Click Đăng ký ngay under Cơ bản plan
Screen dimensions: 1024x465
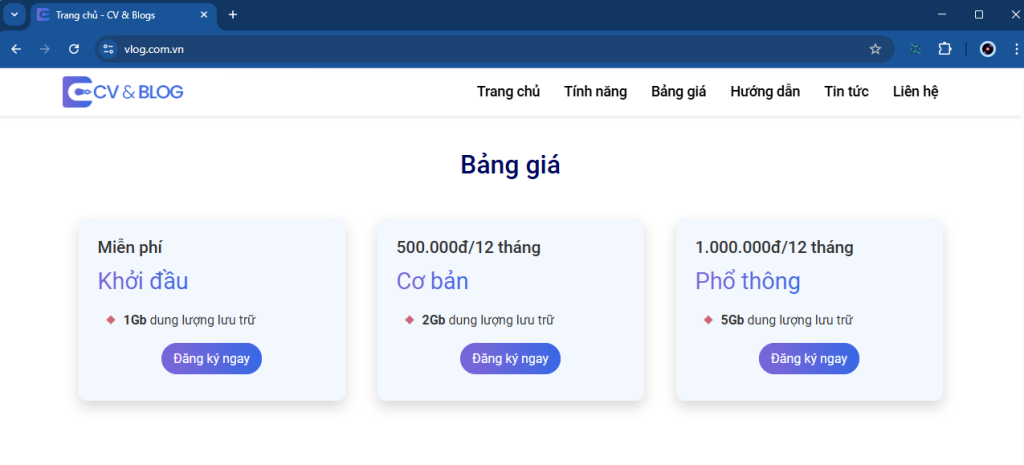[510, 359]
